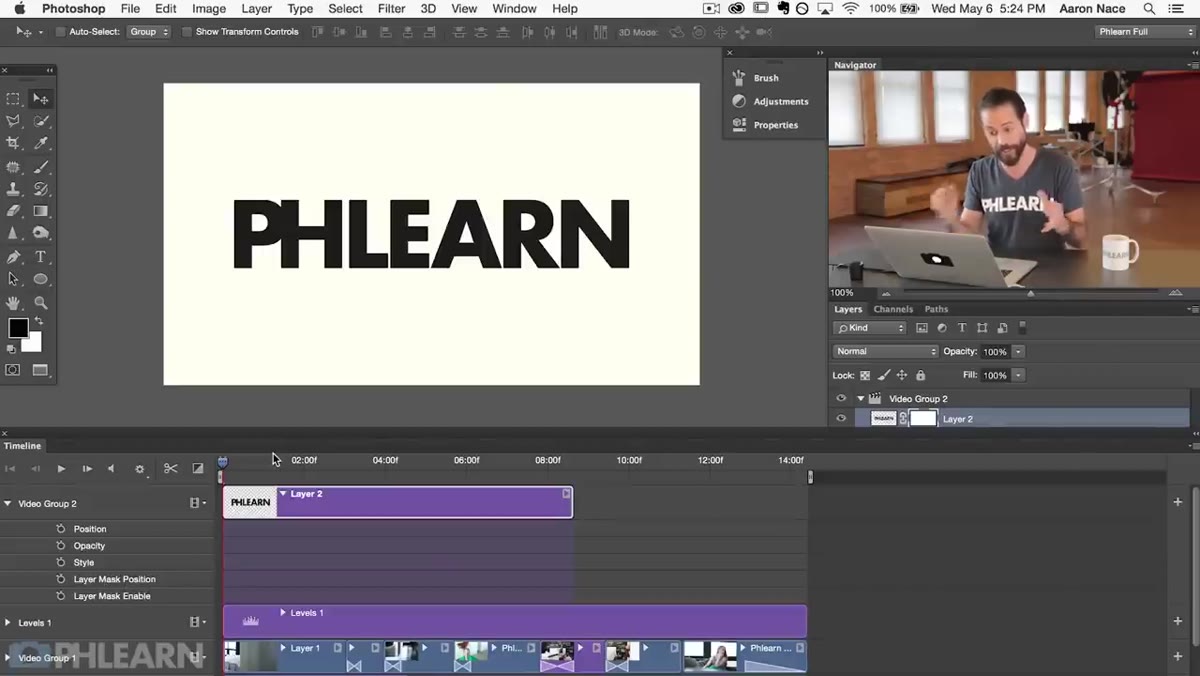Reset default foreground and background colors
The image size is (1200, 676).
click(11, 349)
